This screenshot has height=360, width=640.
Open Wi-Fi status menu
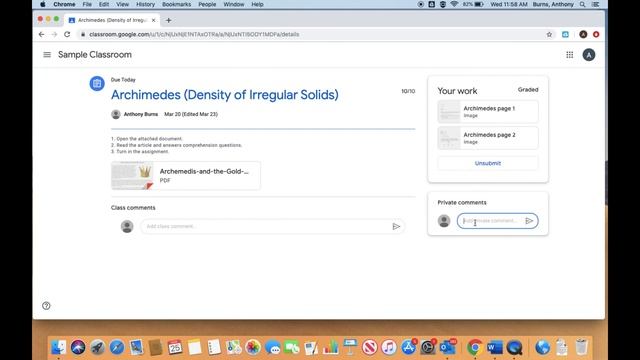454,4
